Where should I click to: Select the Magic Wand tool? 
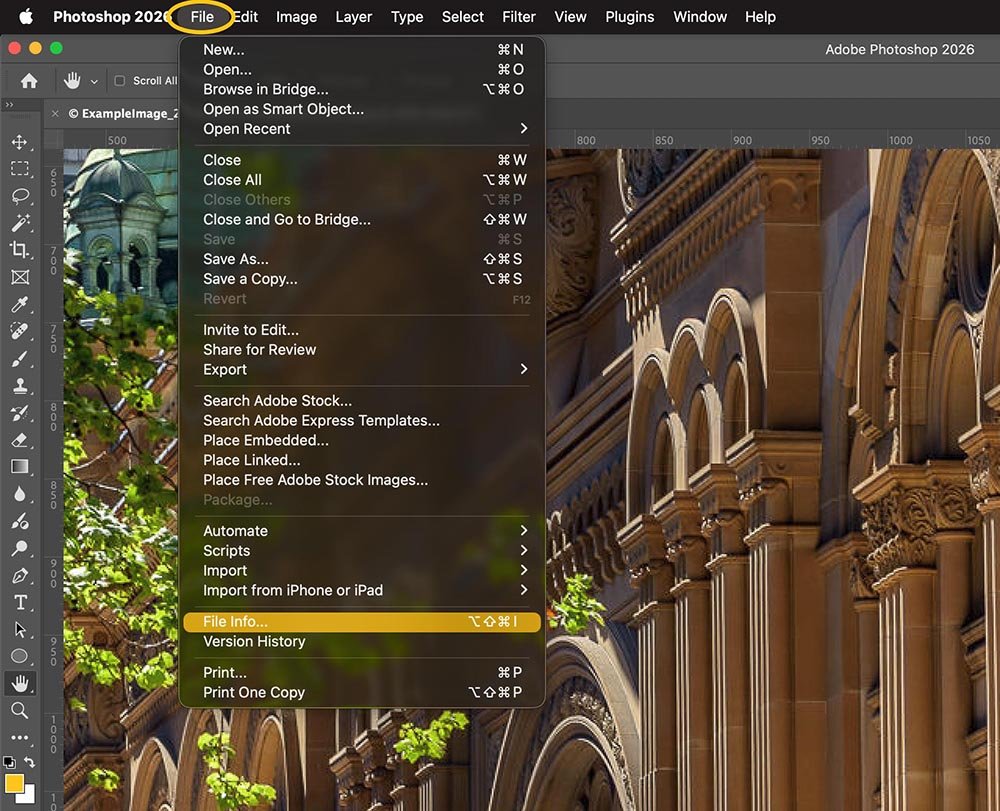[20, 223]
